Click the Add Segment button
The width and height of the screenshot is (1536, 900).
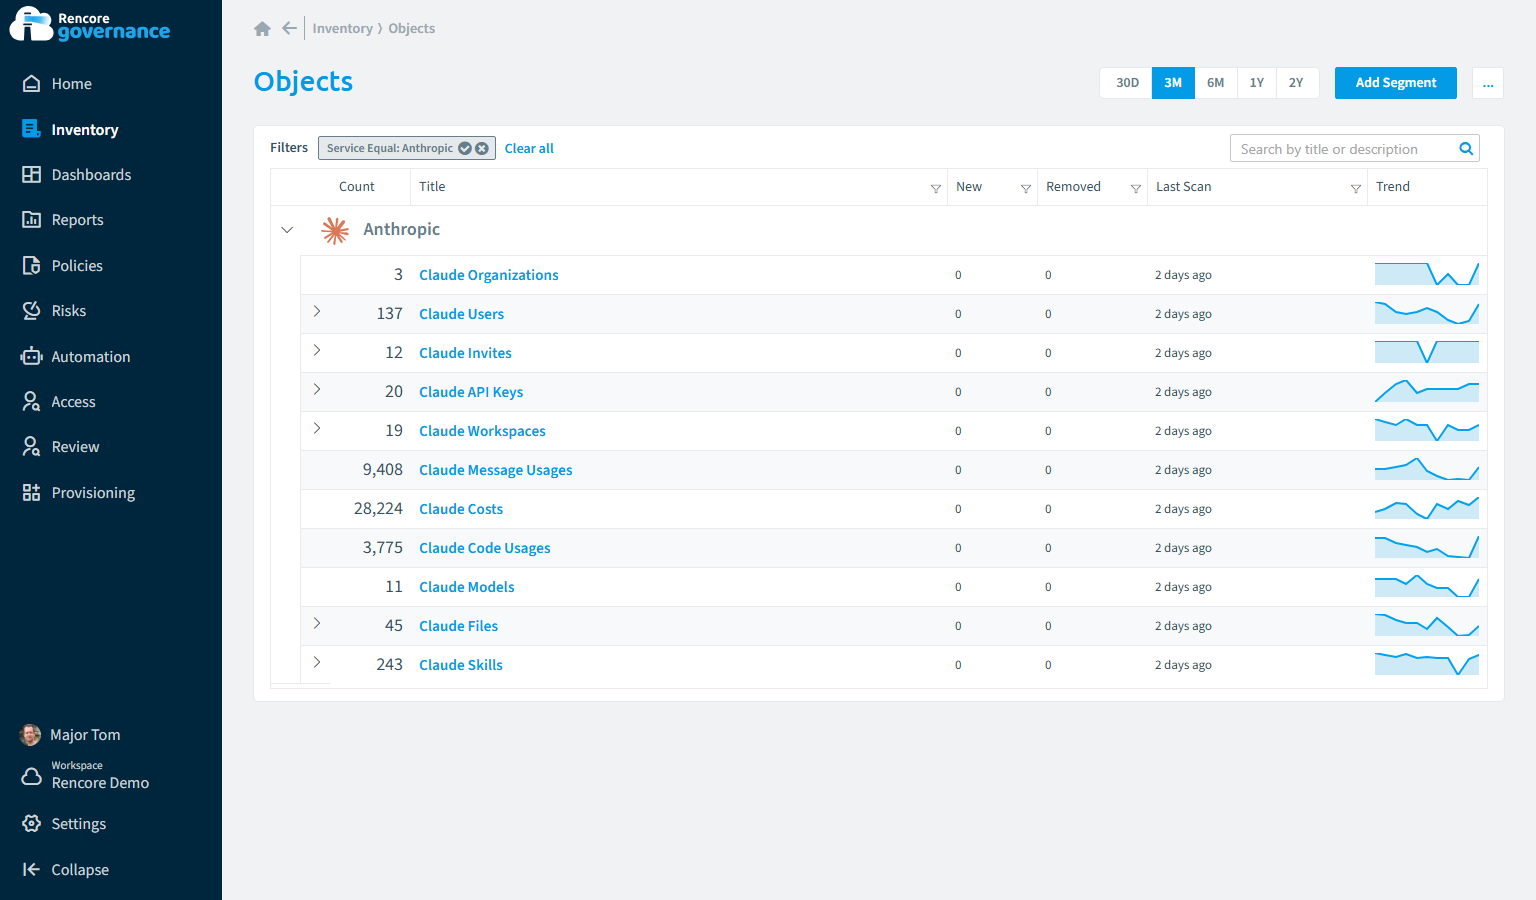[x=1396, y=83]
